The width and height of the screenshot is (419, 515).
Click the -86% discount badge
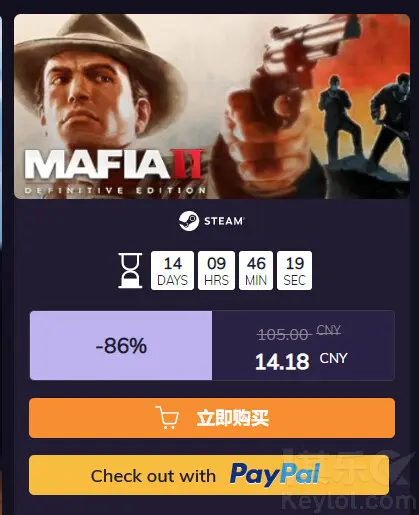[121, 345]
